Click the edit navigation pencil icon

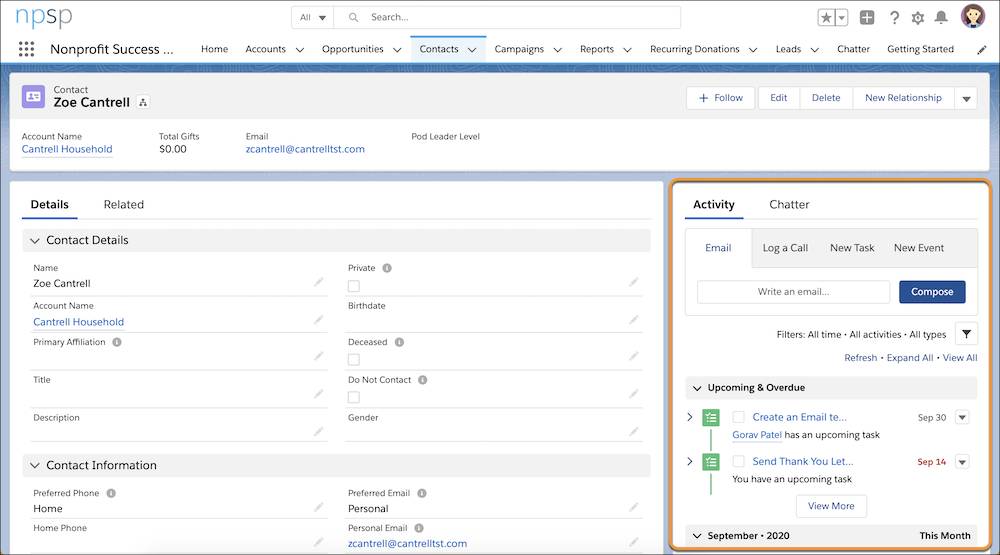pyautogui.click(x=982, y=50)
